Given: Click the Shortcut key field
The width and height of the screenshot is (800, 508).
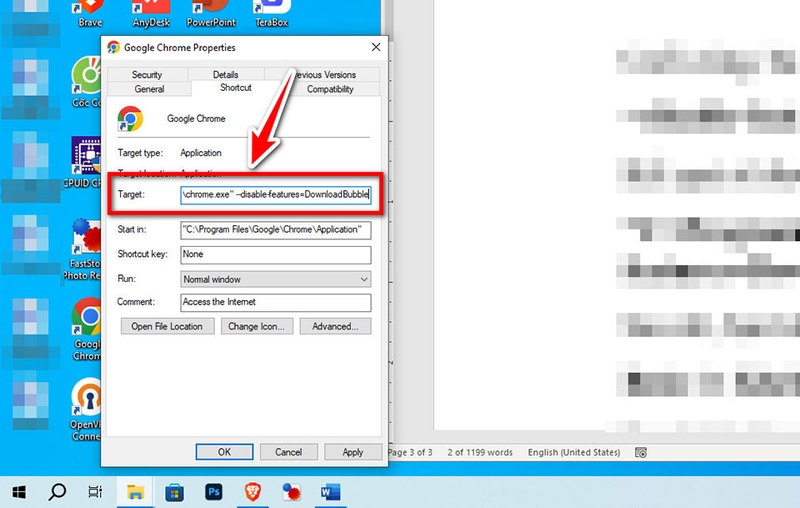Looking at the screenshot, I should tap(276, 255).
